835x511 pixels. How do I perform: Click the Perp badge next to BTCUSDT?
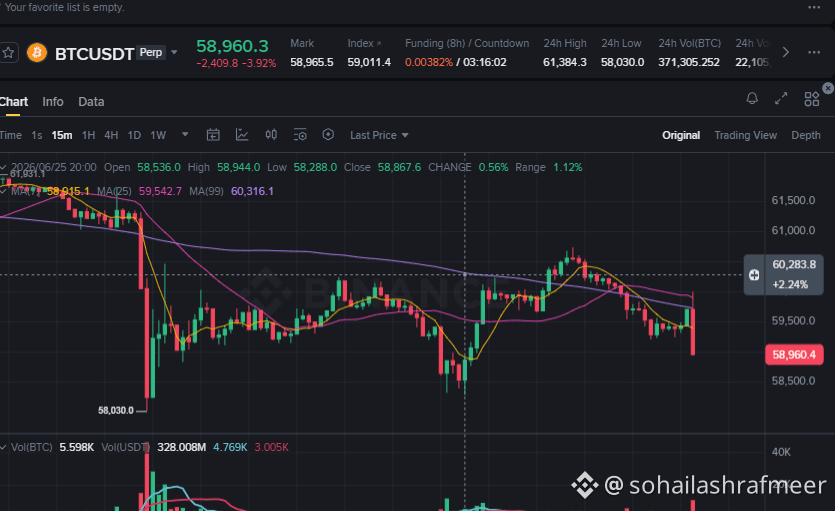click(151, 52)
